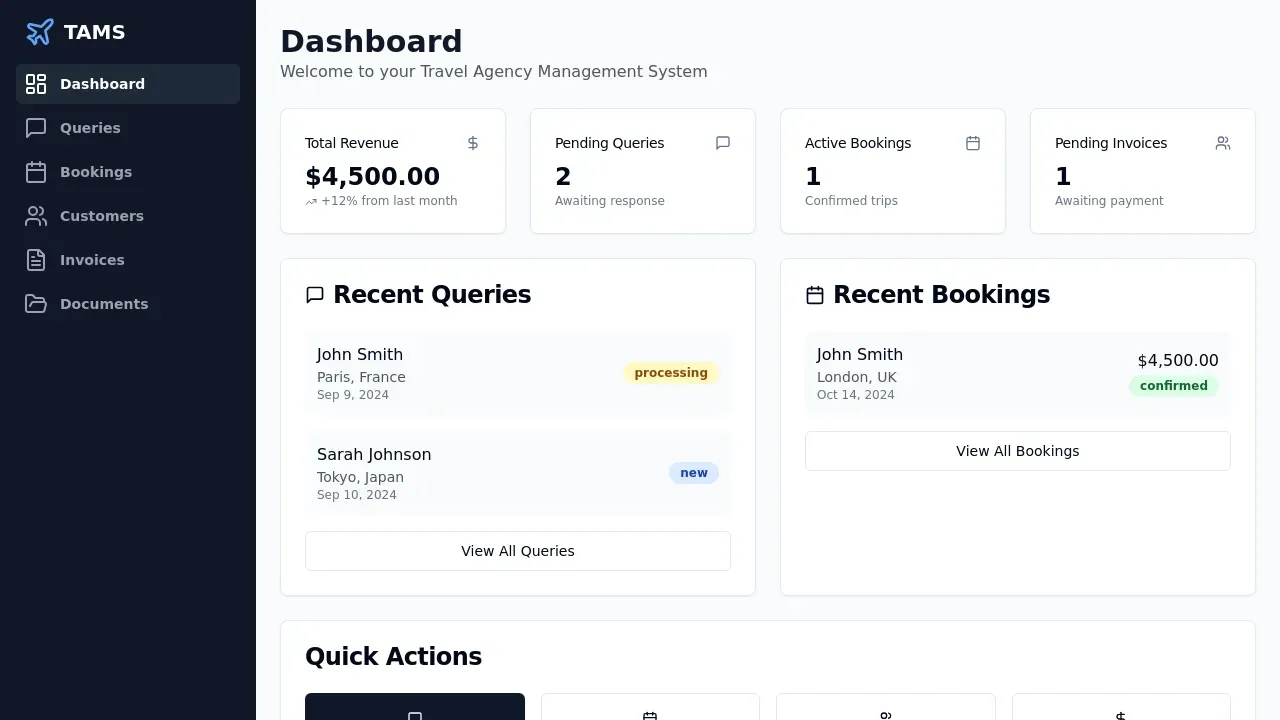Click the green confirmed status badge

(1173, 386)
